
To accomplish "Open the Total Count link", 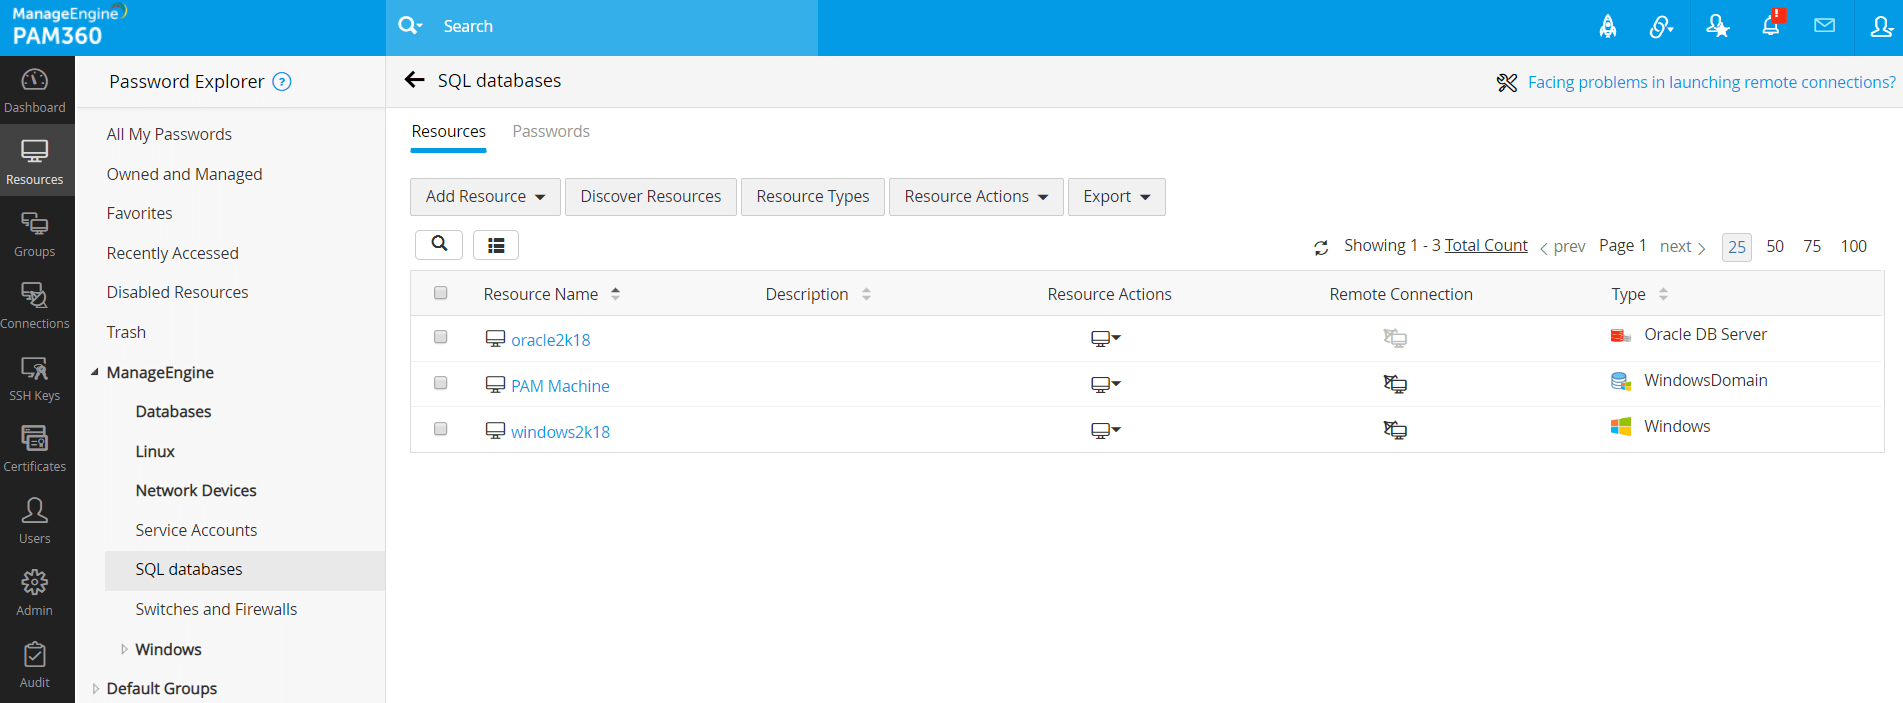I will point(1486,245).
